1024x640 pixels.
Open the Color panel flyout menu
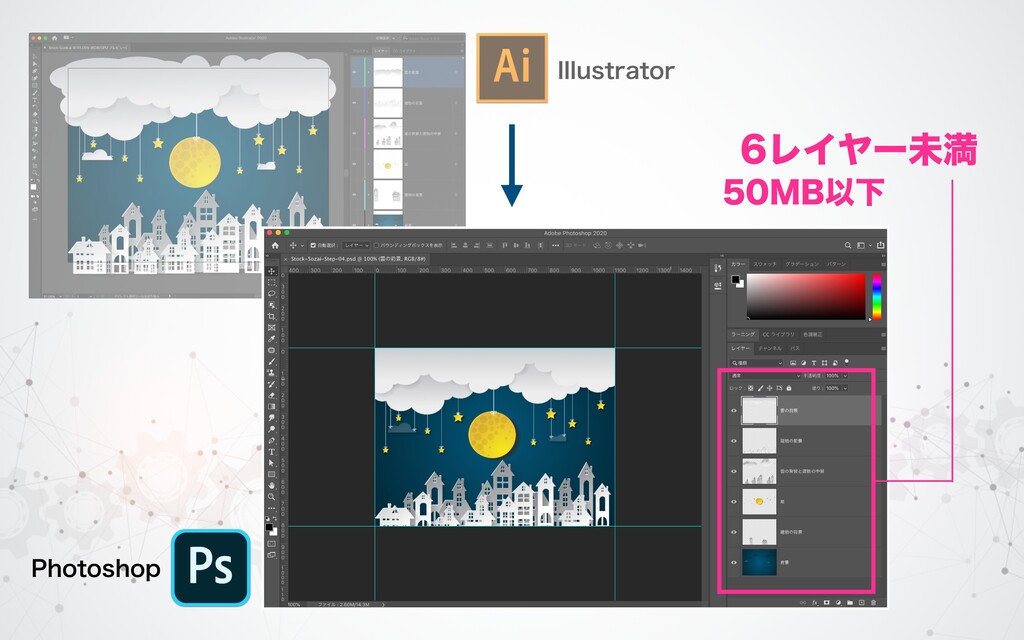point(884,264)
